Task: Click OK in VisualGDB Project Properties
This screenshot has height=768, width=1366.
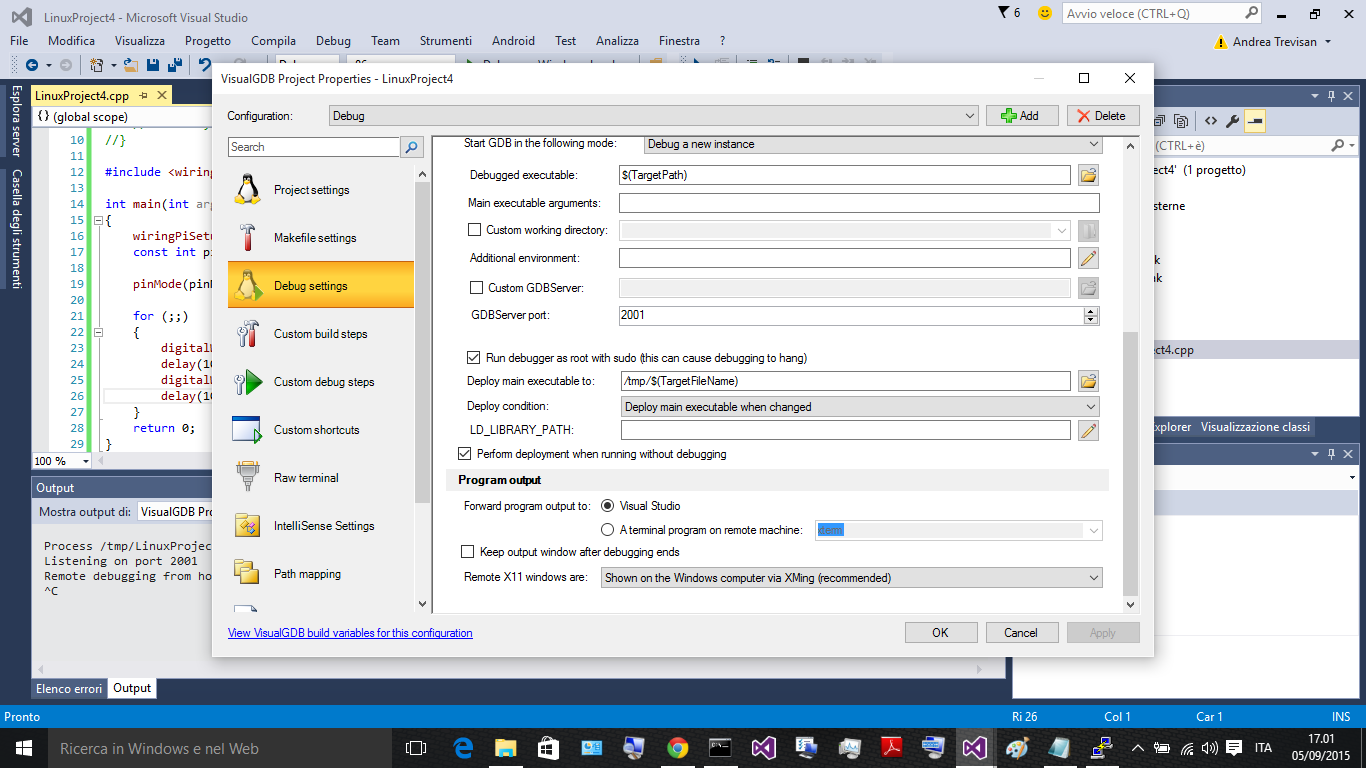Action: [941, 632]
